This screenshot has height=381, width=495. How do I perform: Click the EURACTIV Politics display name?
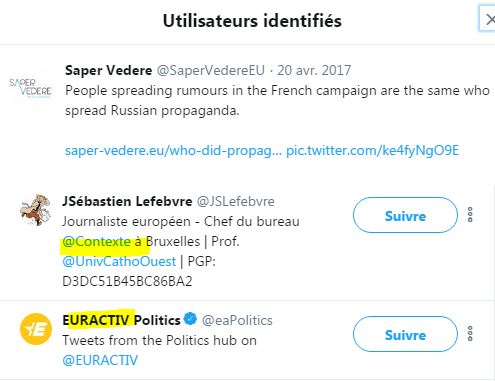(x=121, y=320)
